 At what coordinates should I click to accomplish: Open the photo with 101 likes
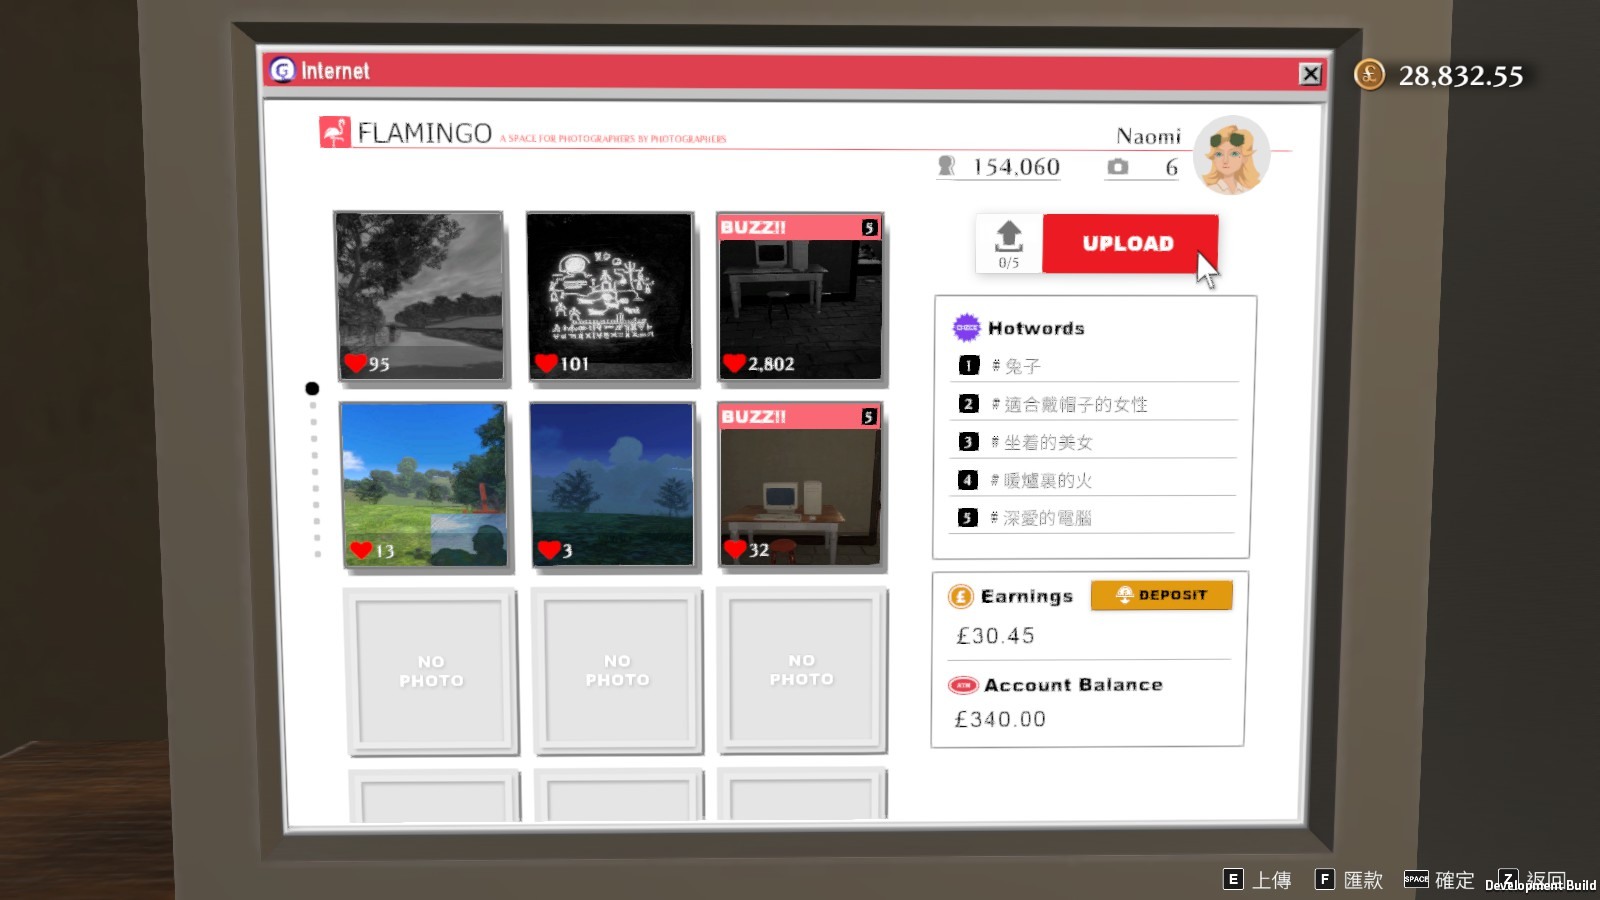[x=610, y=297]
